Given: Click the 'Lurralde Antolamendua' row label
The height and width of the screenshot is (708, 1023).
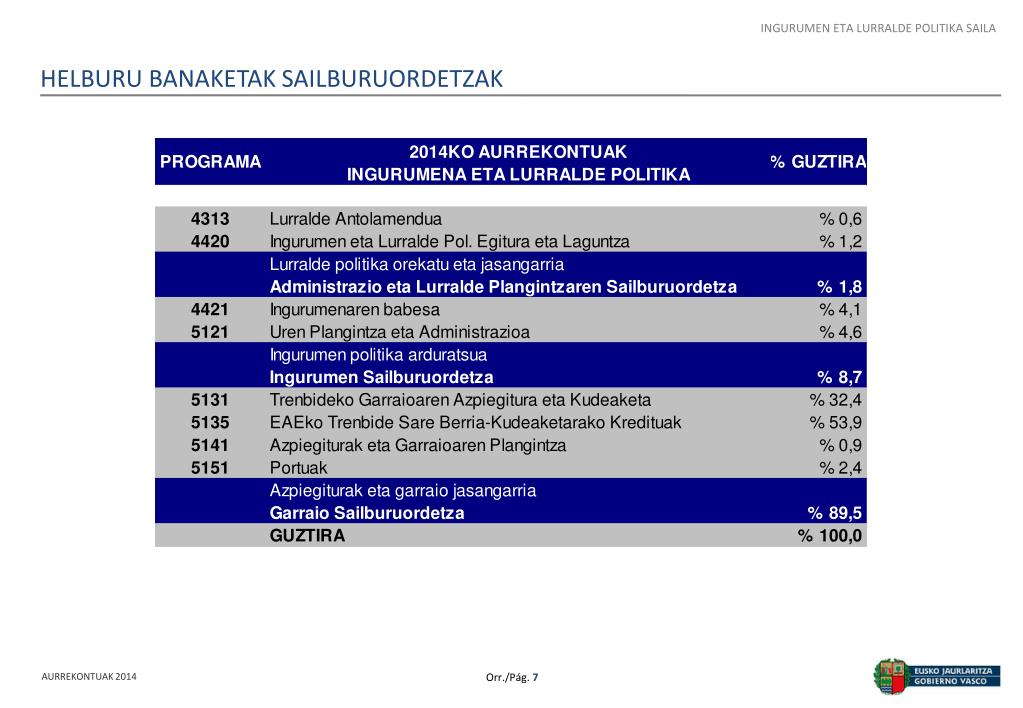Looking at the screenshot, I should pyautogui.click(x=356, y=219).
